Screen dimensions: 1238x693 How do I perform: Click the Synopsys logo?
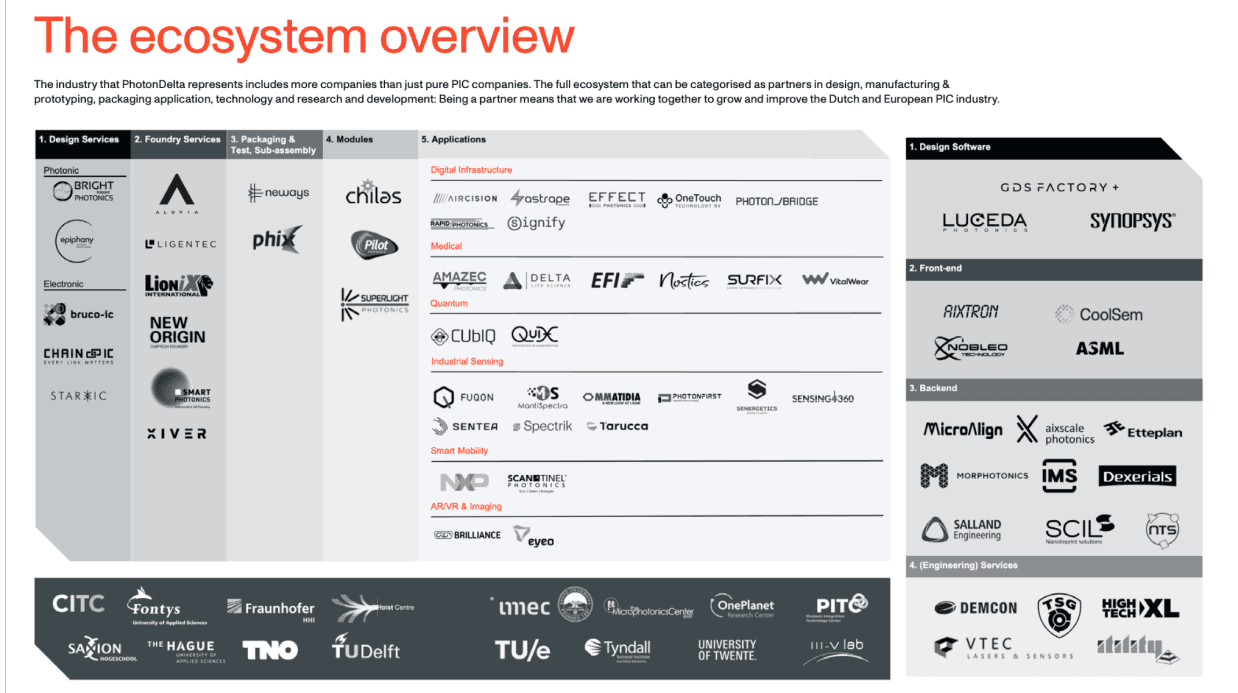click(x=1132, y=220)
